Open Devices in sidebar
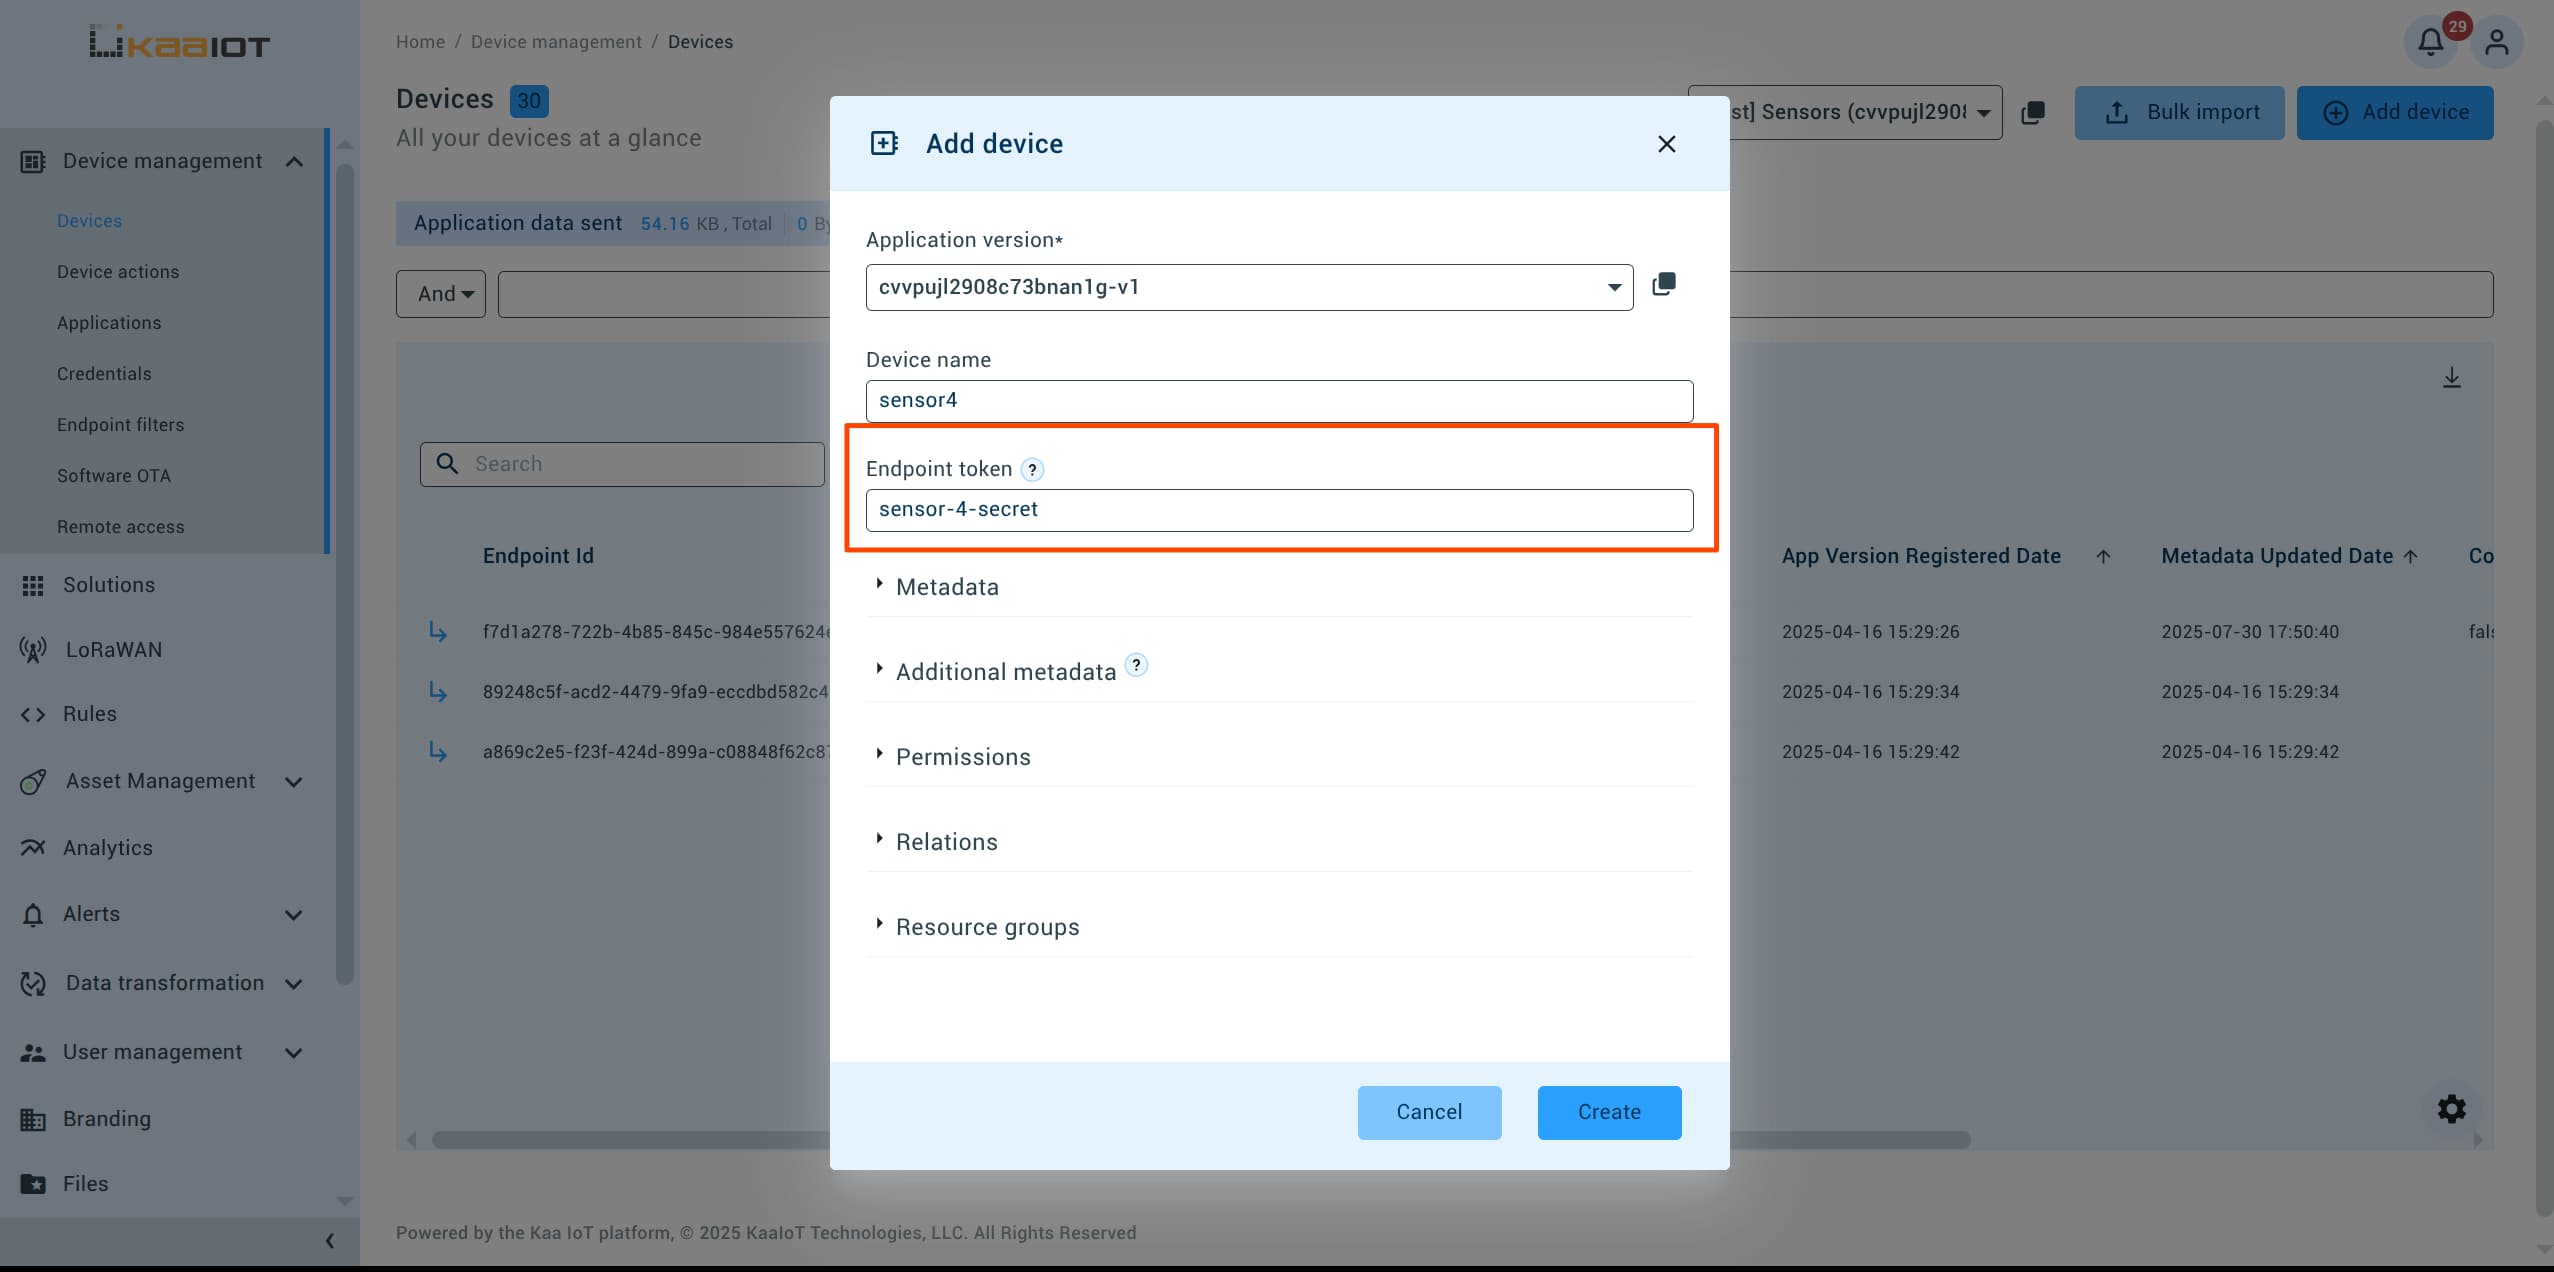Image resolution: width=2554 pixels, height=1272 pixels. [x=89, y=221]
